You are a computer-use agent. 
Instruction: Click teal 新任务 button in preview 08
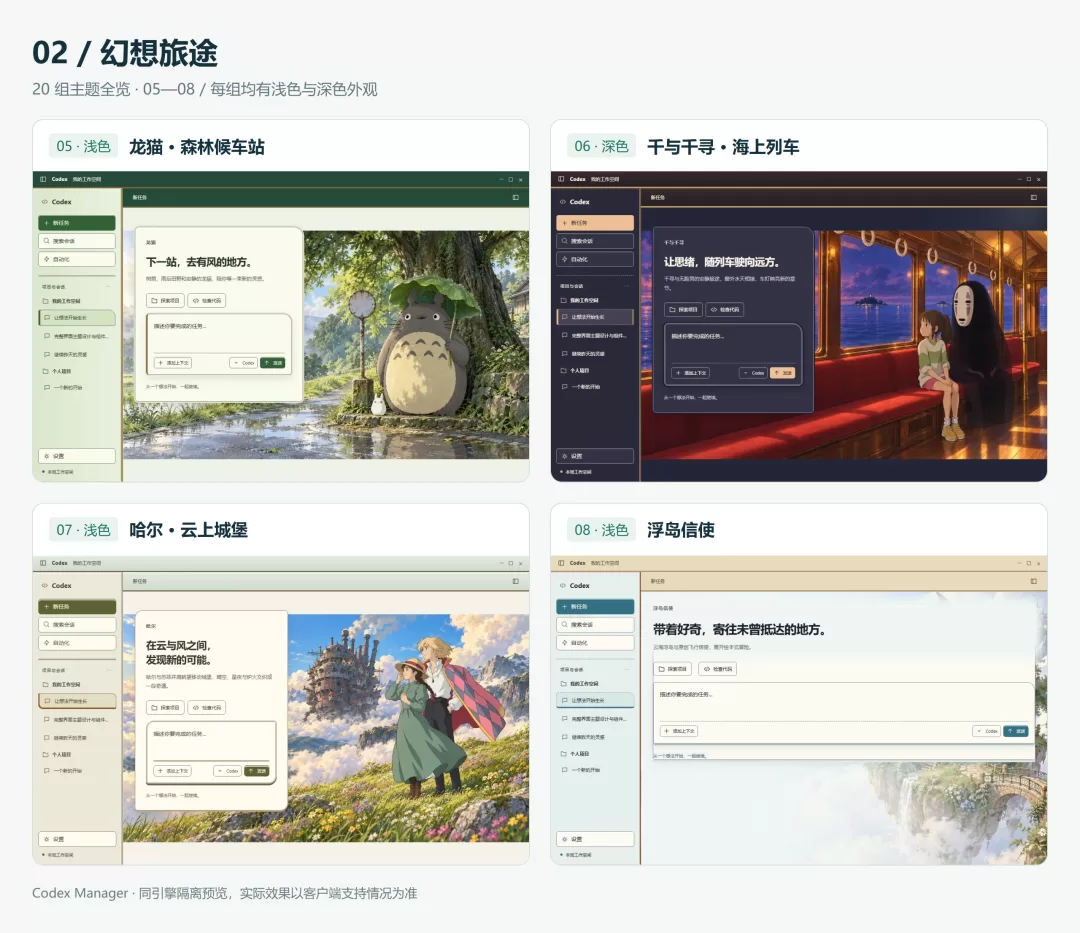pyautogui.click(x=595, y=607)
